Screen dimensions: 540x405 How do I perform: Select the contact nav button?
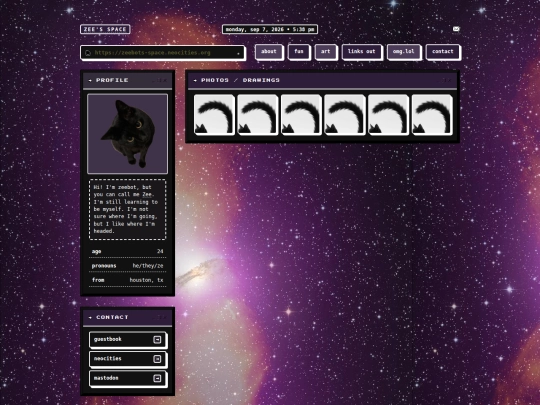(443, 52)
